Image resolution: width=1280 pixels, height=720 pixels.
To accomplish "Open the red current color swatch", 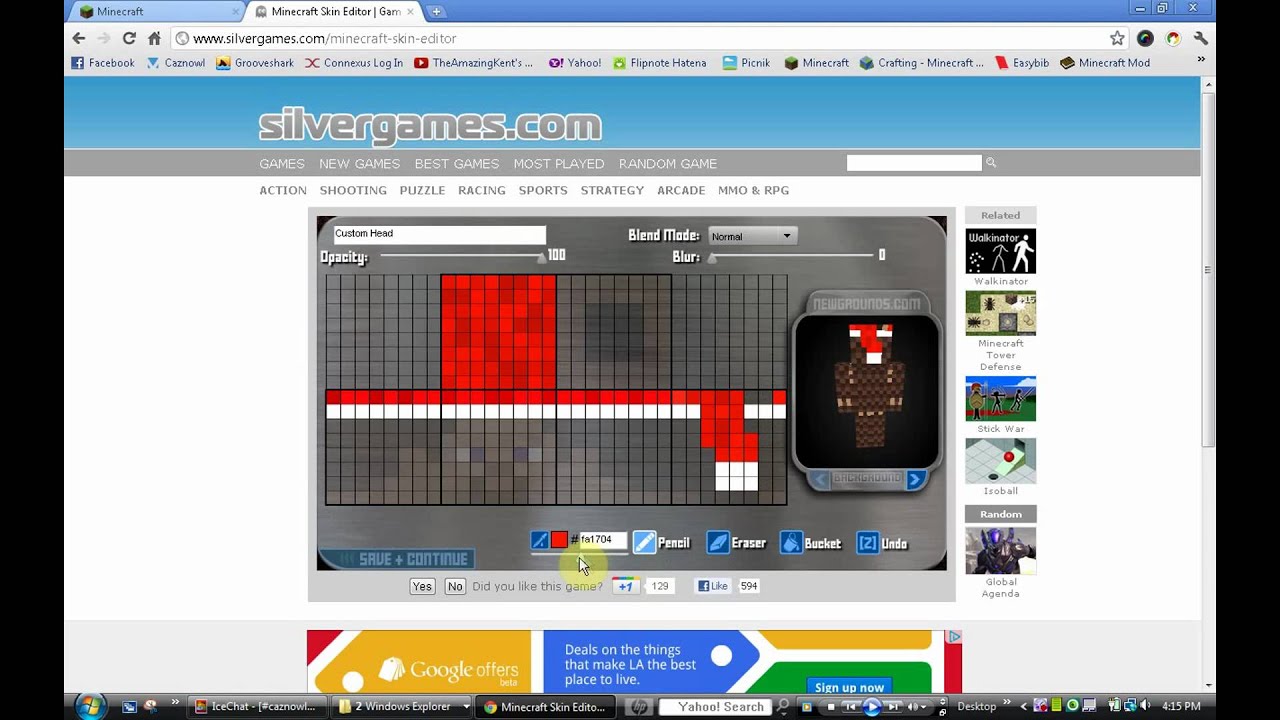I will [x=559, y=540].
